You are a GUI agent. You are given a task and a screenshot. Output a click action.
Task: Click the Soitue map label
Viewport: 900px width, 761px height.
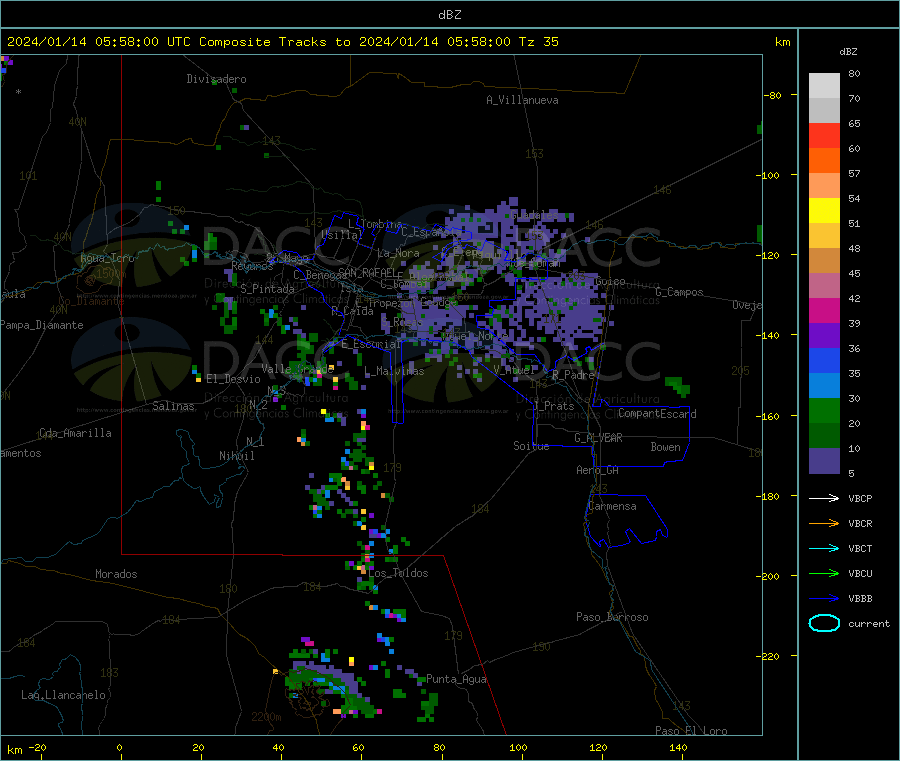(531, 446)
